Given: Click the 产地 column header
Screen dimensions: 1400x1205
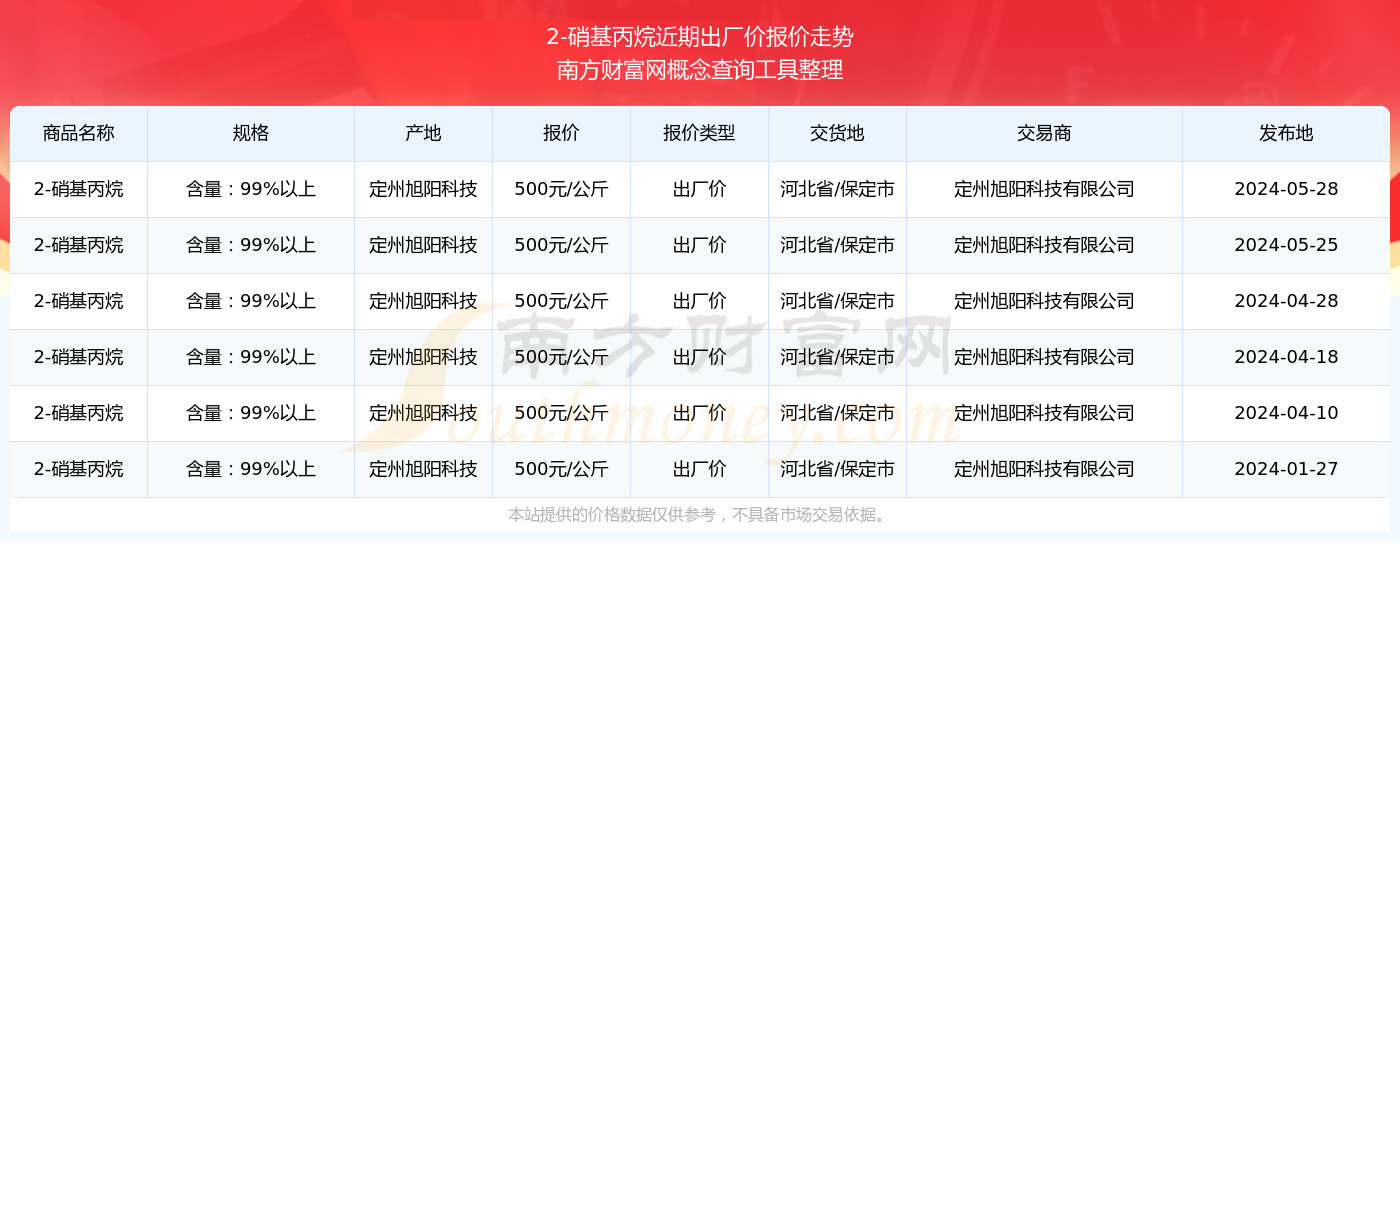Looking at the screenshot, I should click(x=423, y=133).
